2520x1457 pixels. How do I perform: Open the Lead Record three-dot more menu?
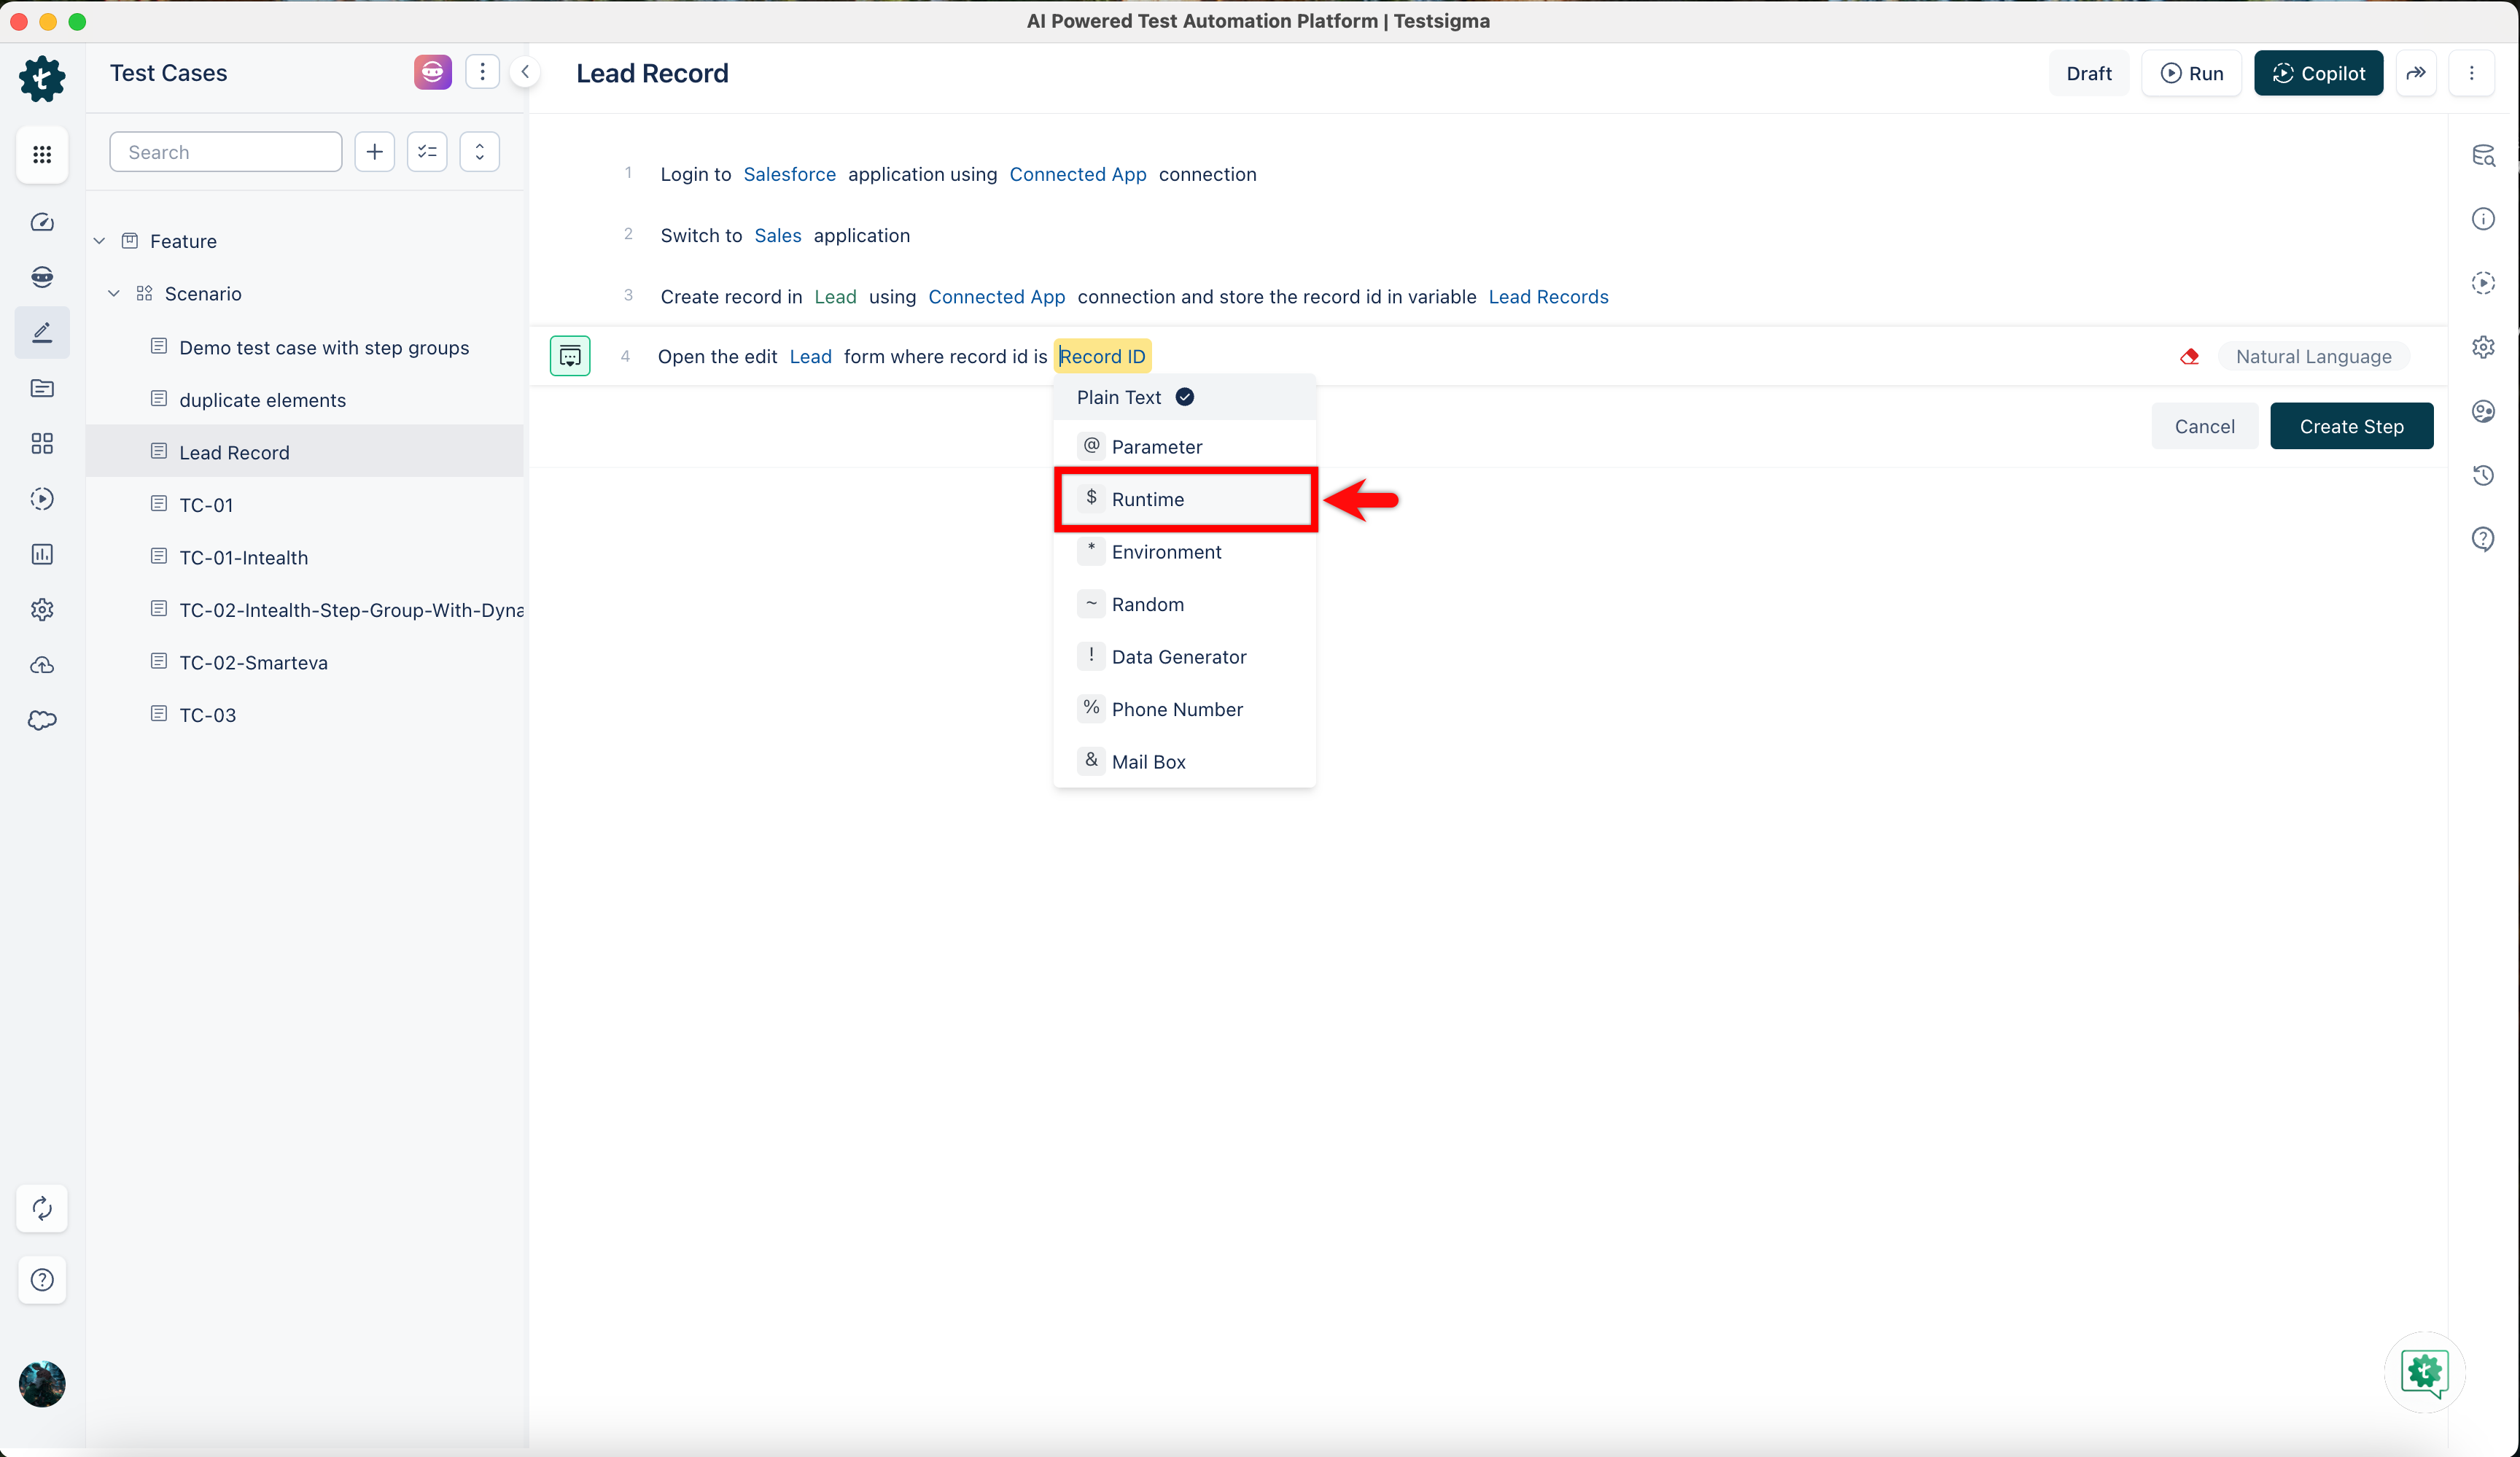coord(2472,73)
